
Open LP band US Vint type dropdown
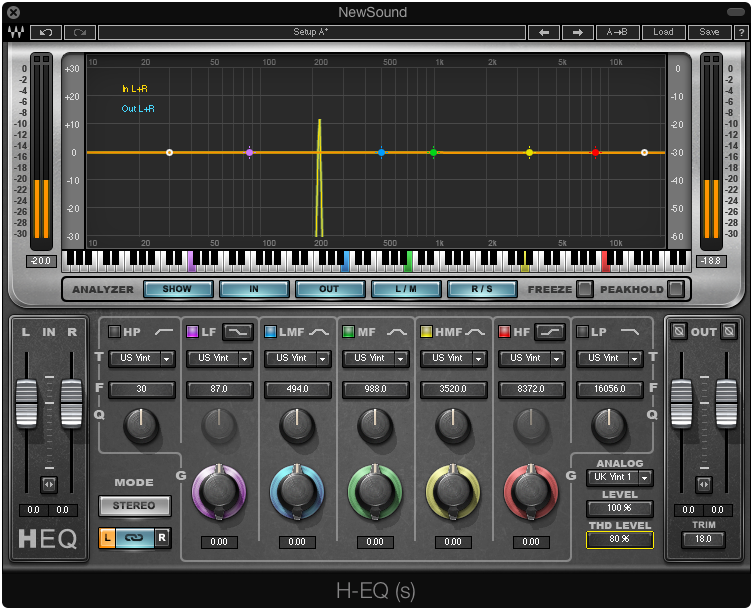click(x=610, y=358)
